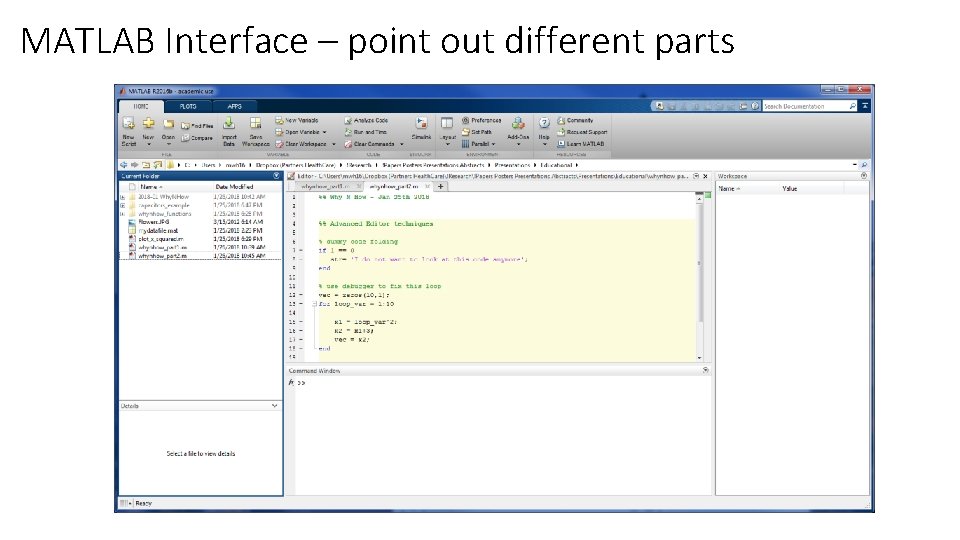Click the Open folder icon
This screenshot has width=960, height=540.
[x=168, y=124]
